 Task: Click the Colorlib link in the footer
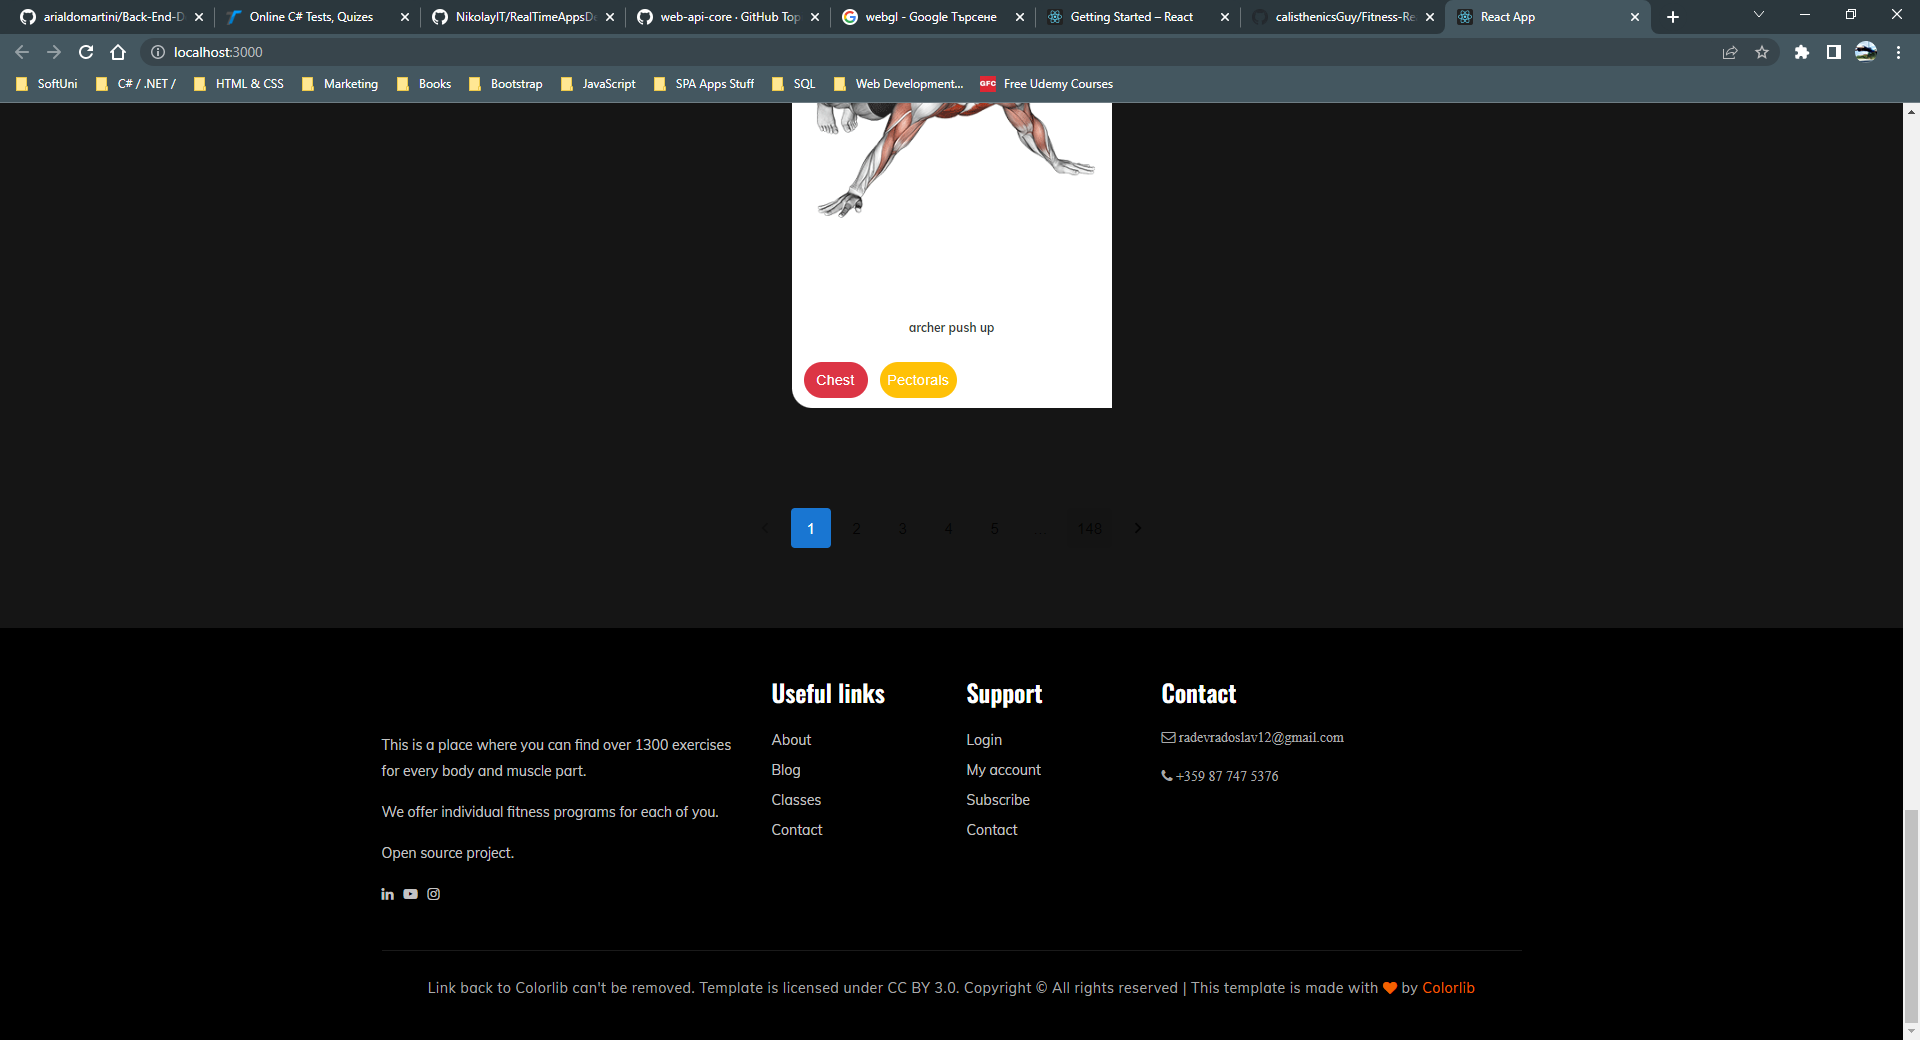click(1448, 987)
